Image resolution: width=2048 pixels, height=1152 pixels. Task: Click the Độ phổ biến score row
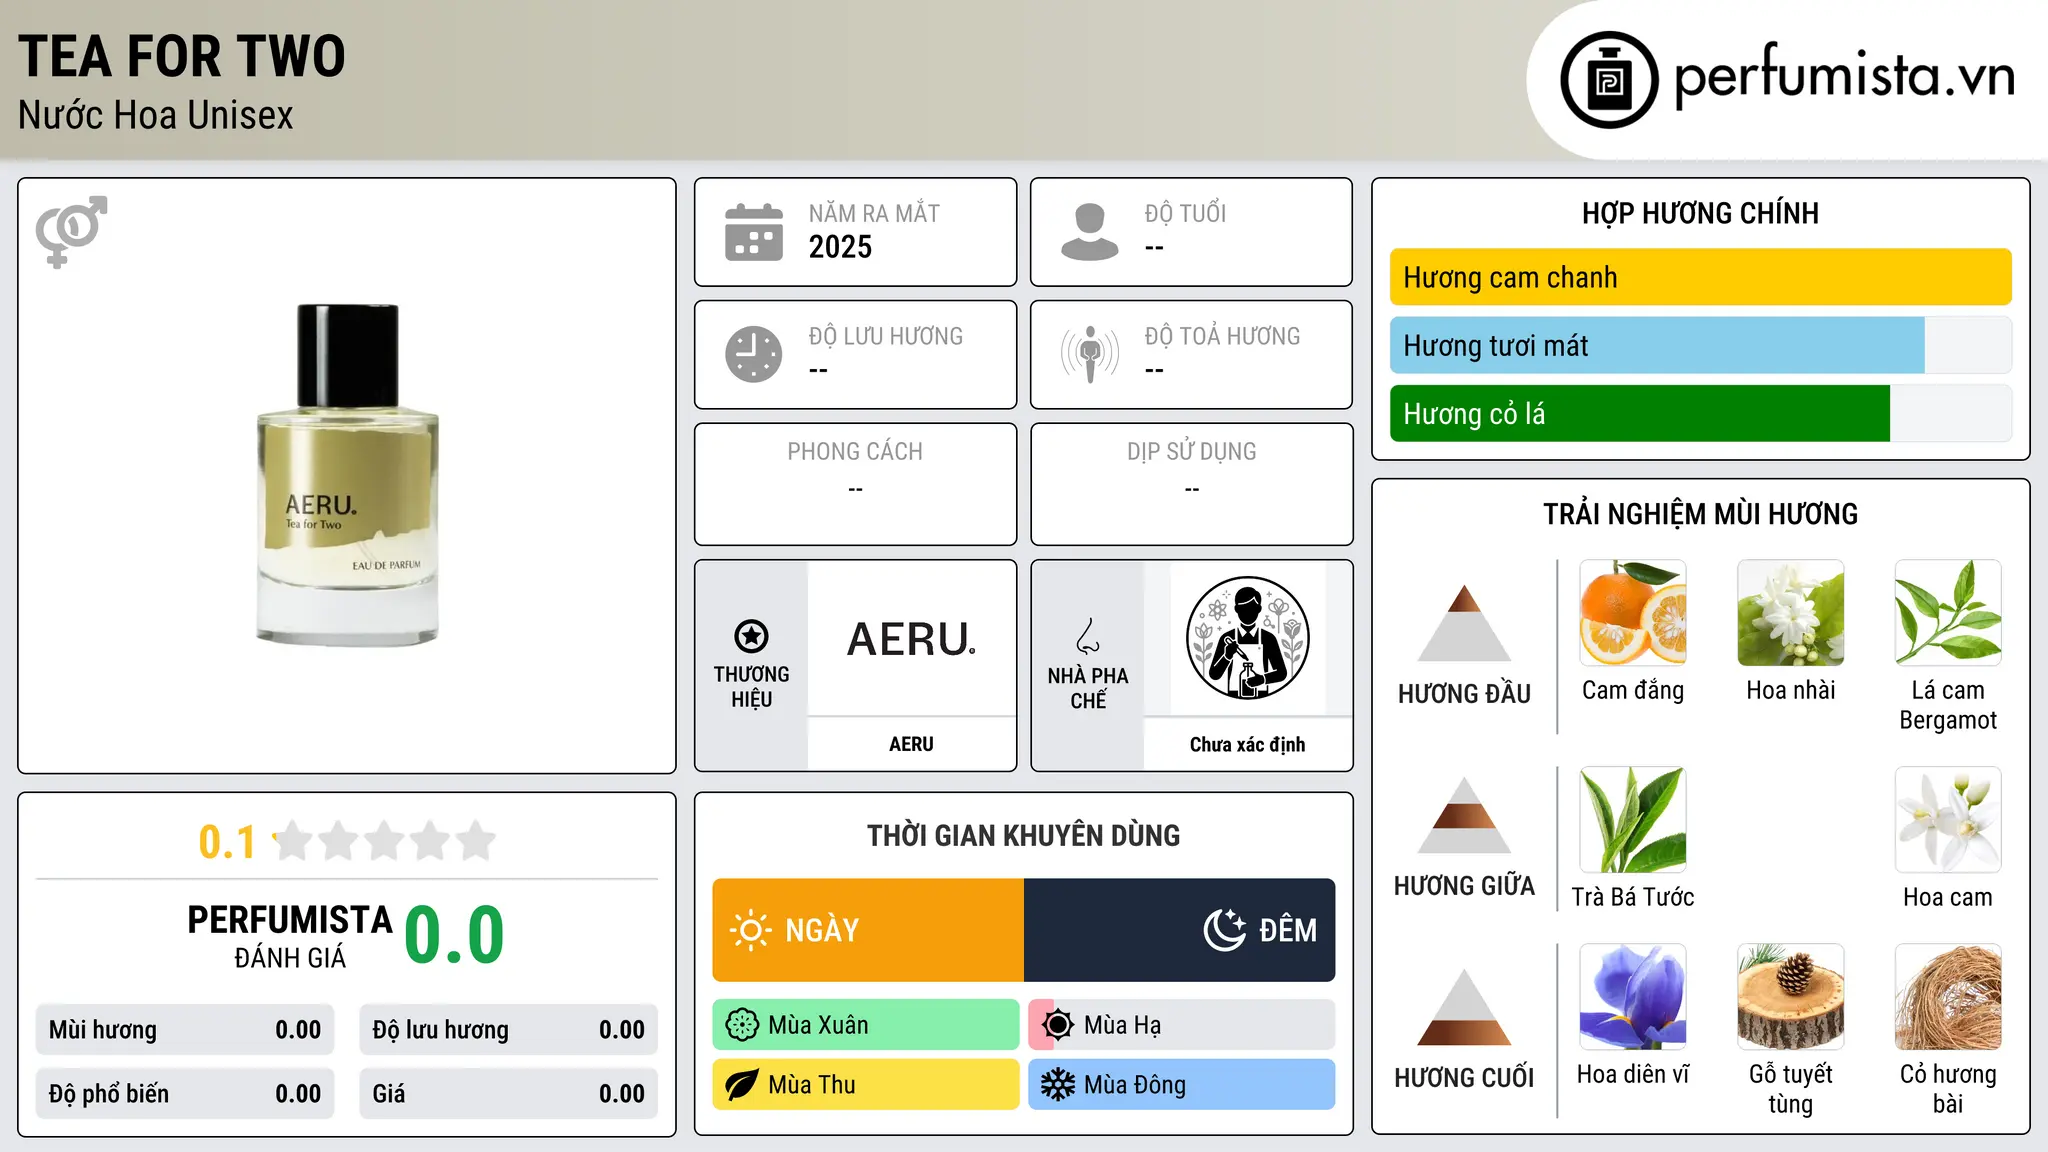(x=185, y=1094)
